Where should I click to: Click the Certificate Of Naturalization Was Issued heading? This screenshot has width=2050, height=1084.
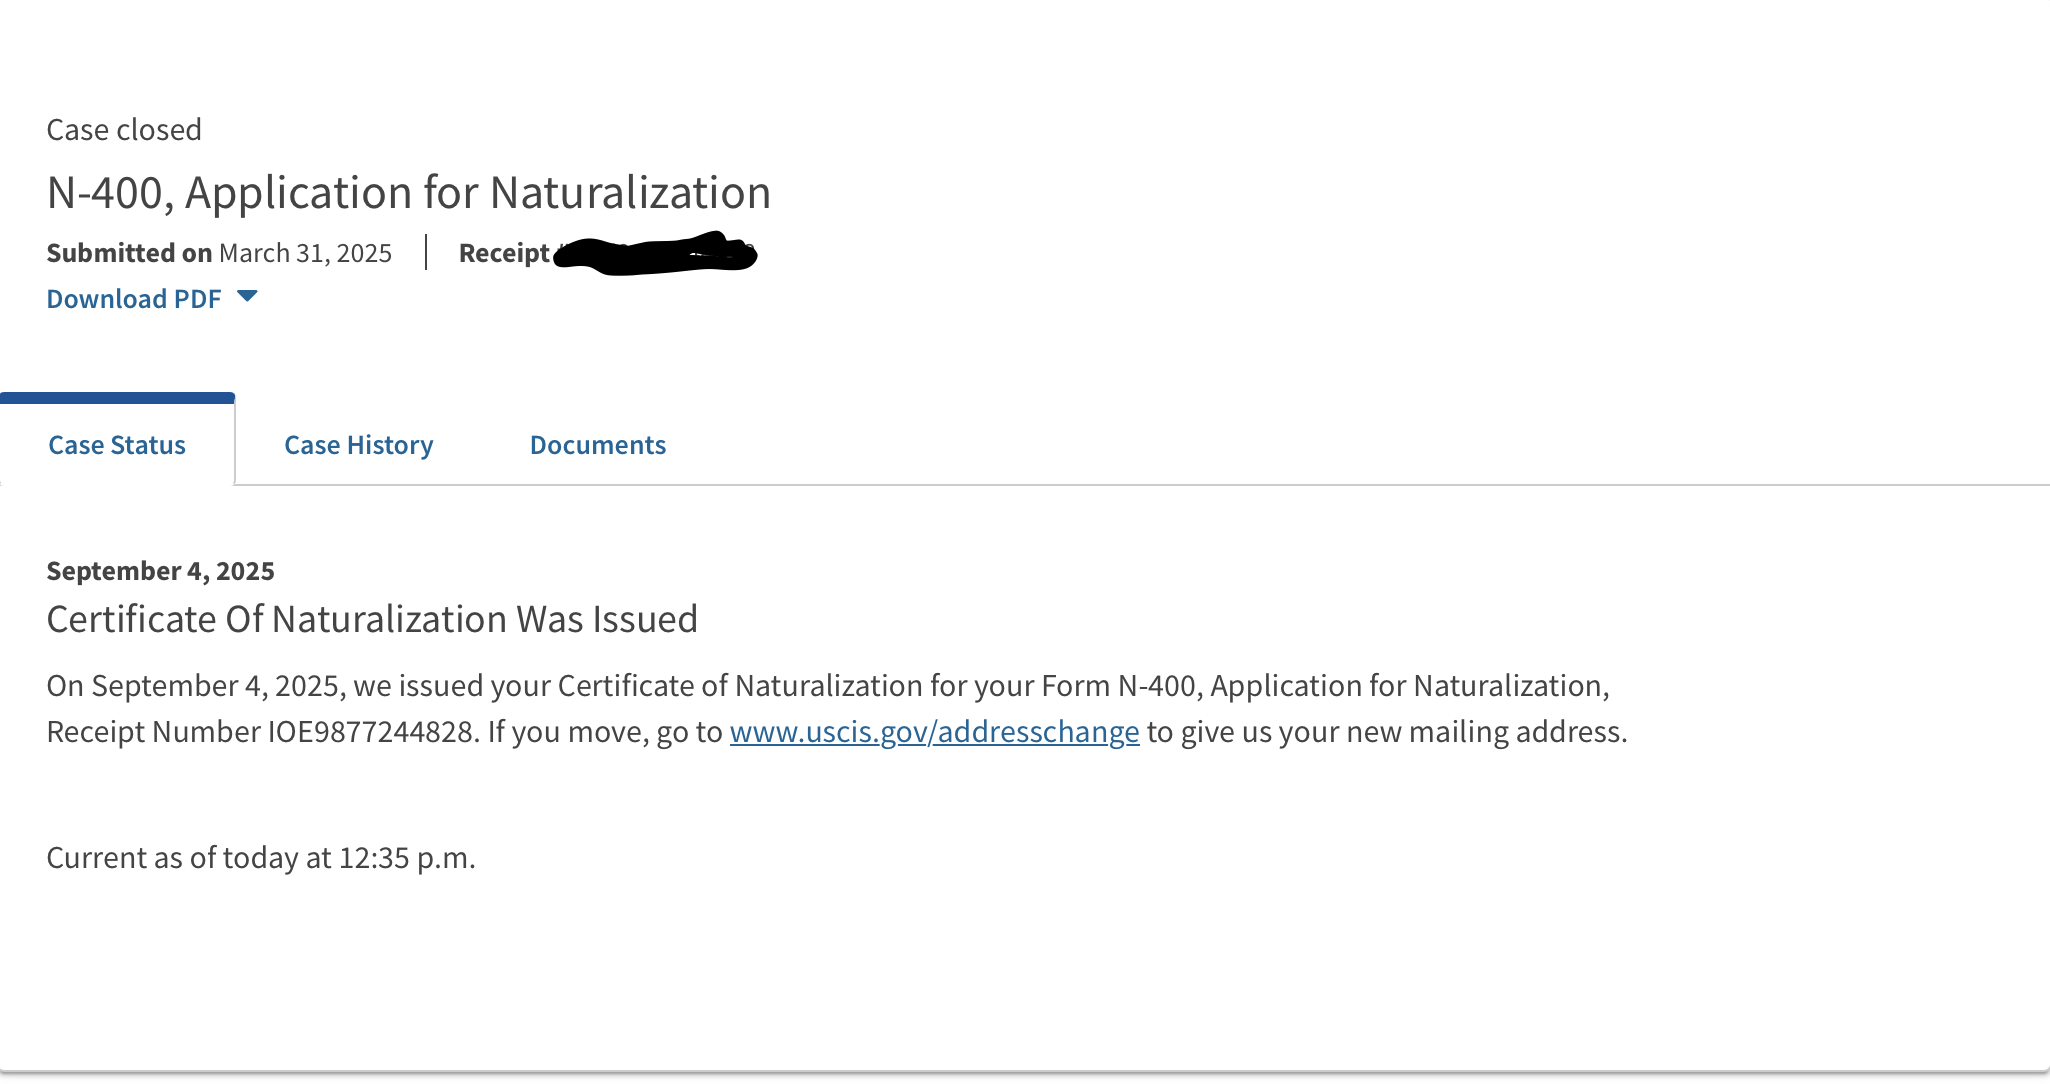(x=372, y=619)
